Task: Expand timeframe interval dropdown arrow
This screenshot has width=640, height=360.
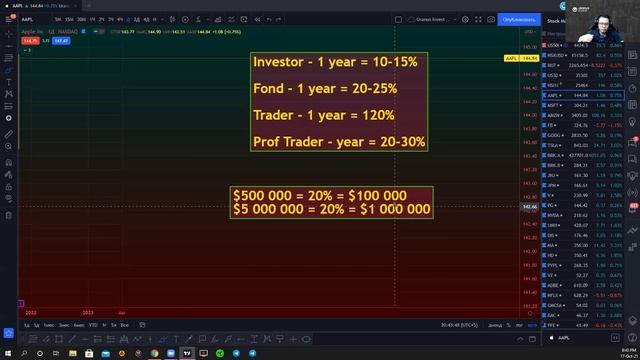Action: click(162, 20)
